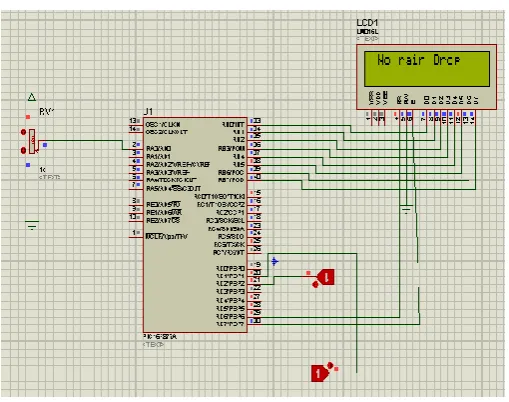This screenshot has height=402, width=509.
Task: Select the ground symbol below the LCD control lines
Action: 406,209
